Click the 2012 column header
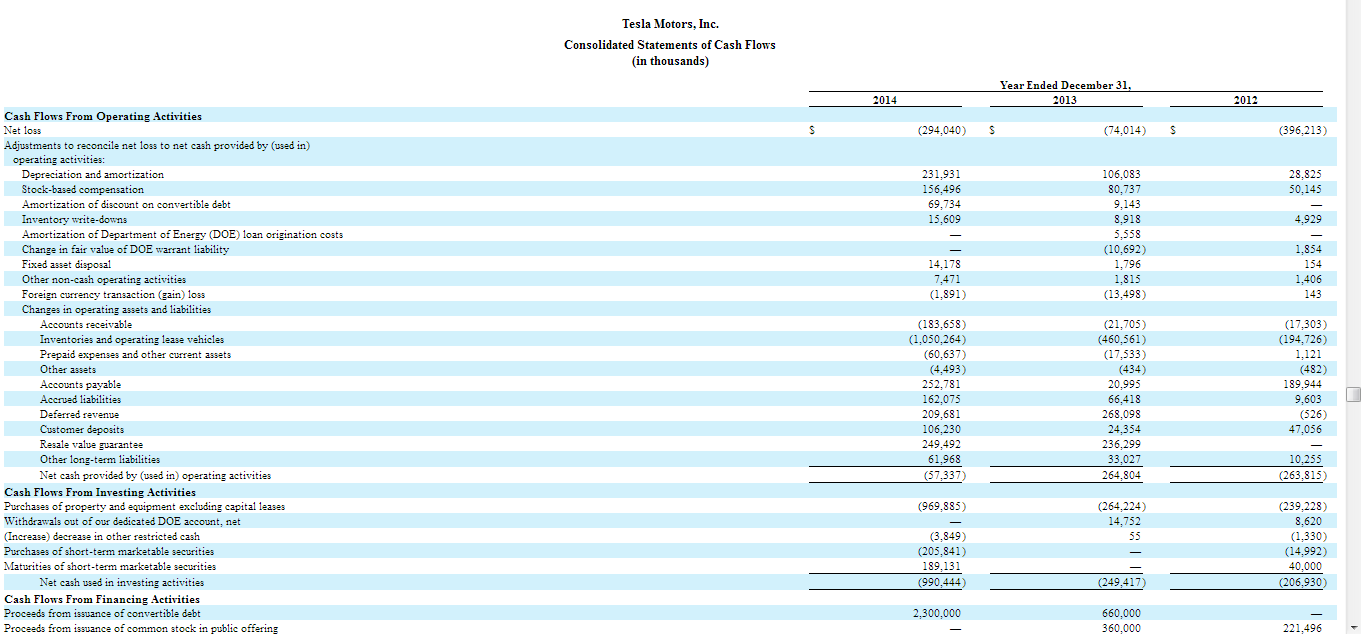The height and width of the screenshot is (634, 1361). tap(1245, 100)
